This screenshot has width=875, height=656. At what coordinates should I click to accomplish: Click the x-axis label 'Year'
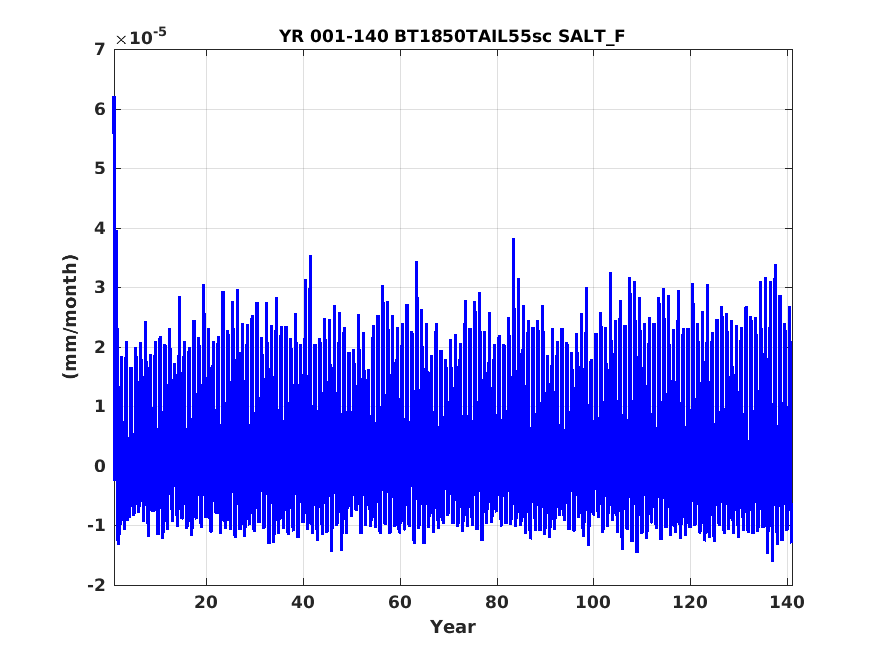pos(453,627)
